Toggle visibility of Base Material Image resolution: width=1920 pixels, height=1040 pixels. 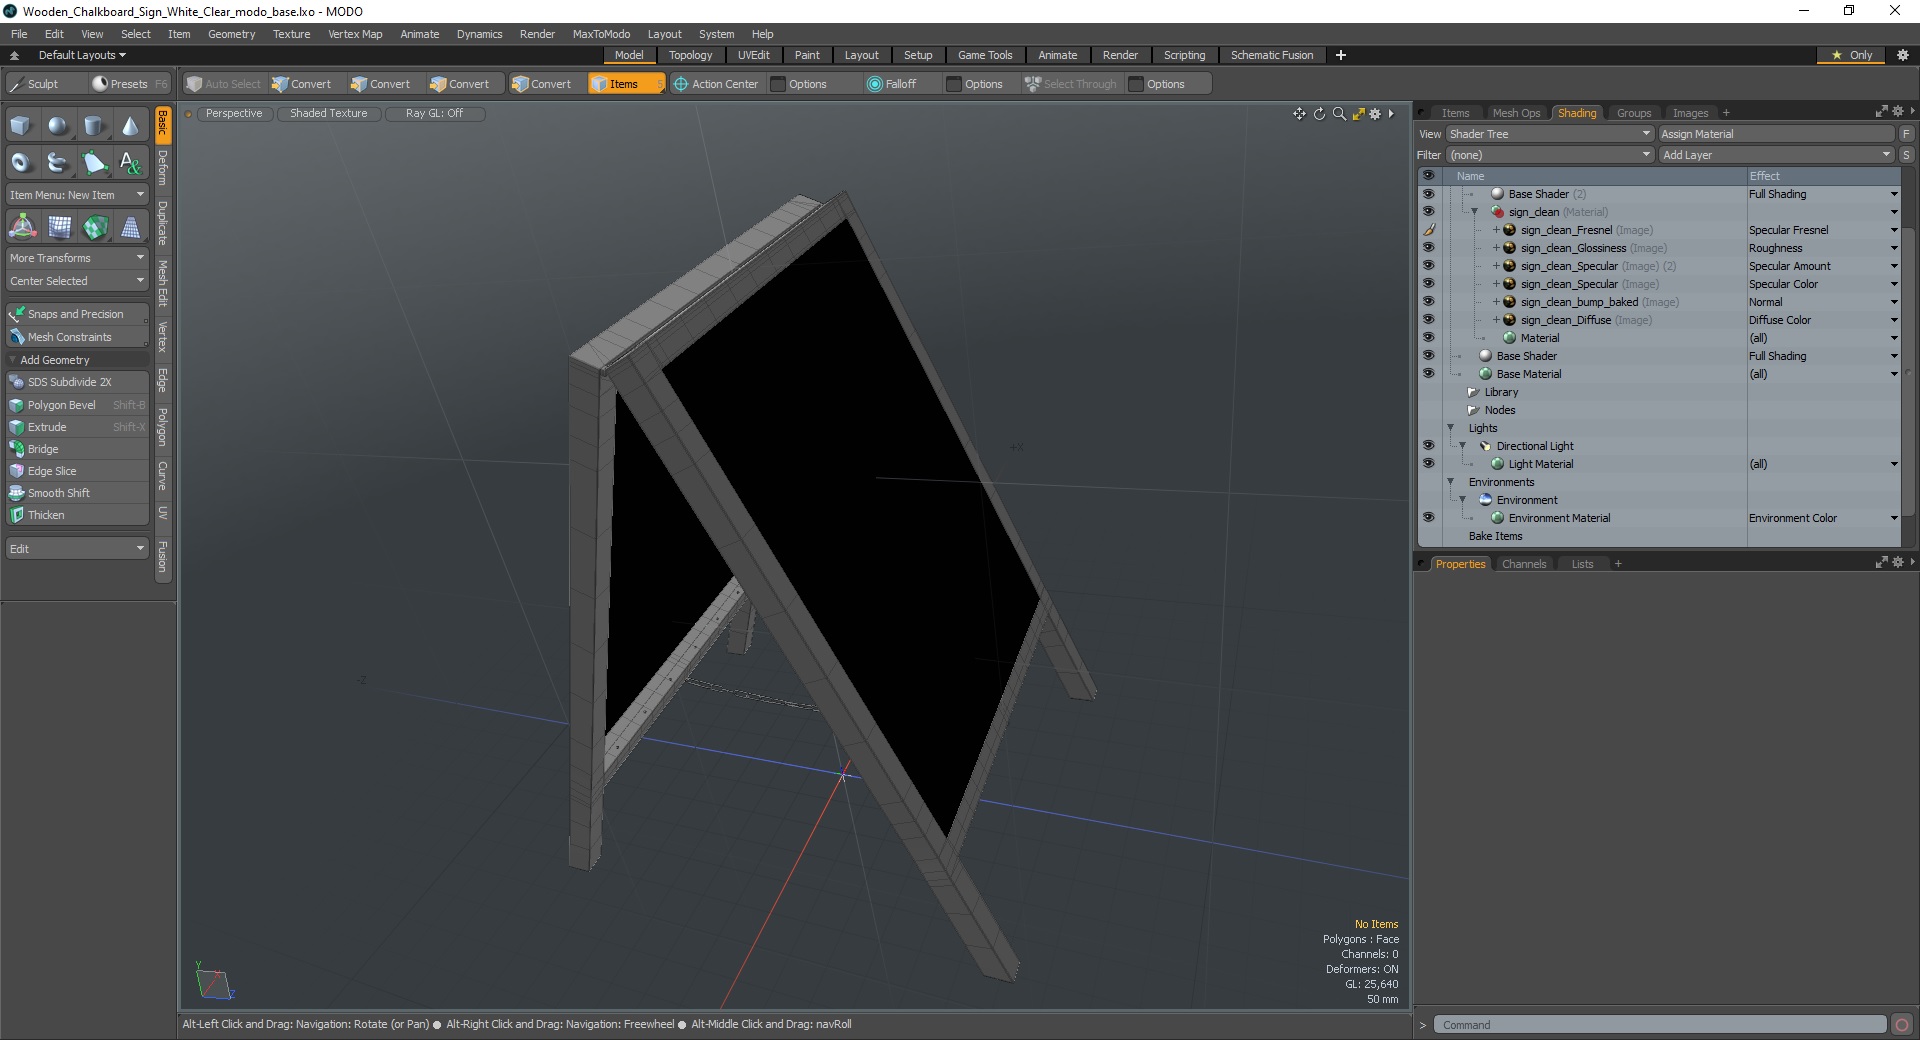1428,374
